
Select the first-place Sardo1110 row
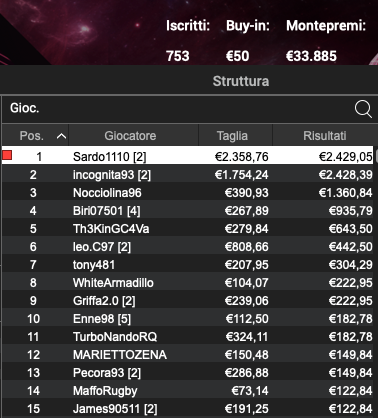(188, 156)
